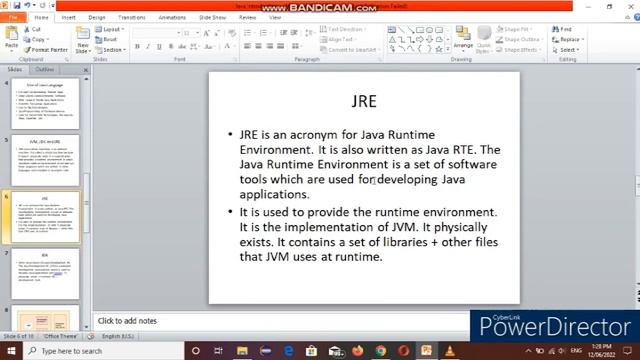The image size is (640, 360).
Task: Switch to the Design tab
Action: 97,18
